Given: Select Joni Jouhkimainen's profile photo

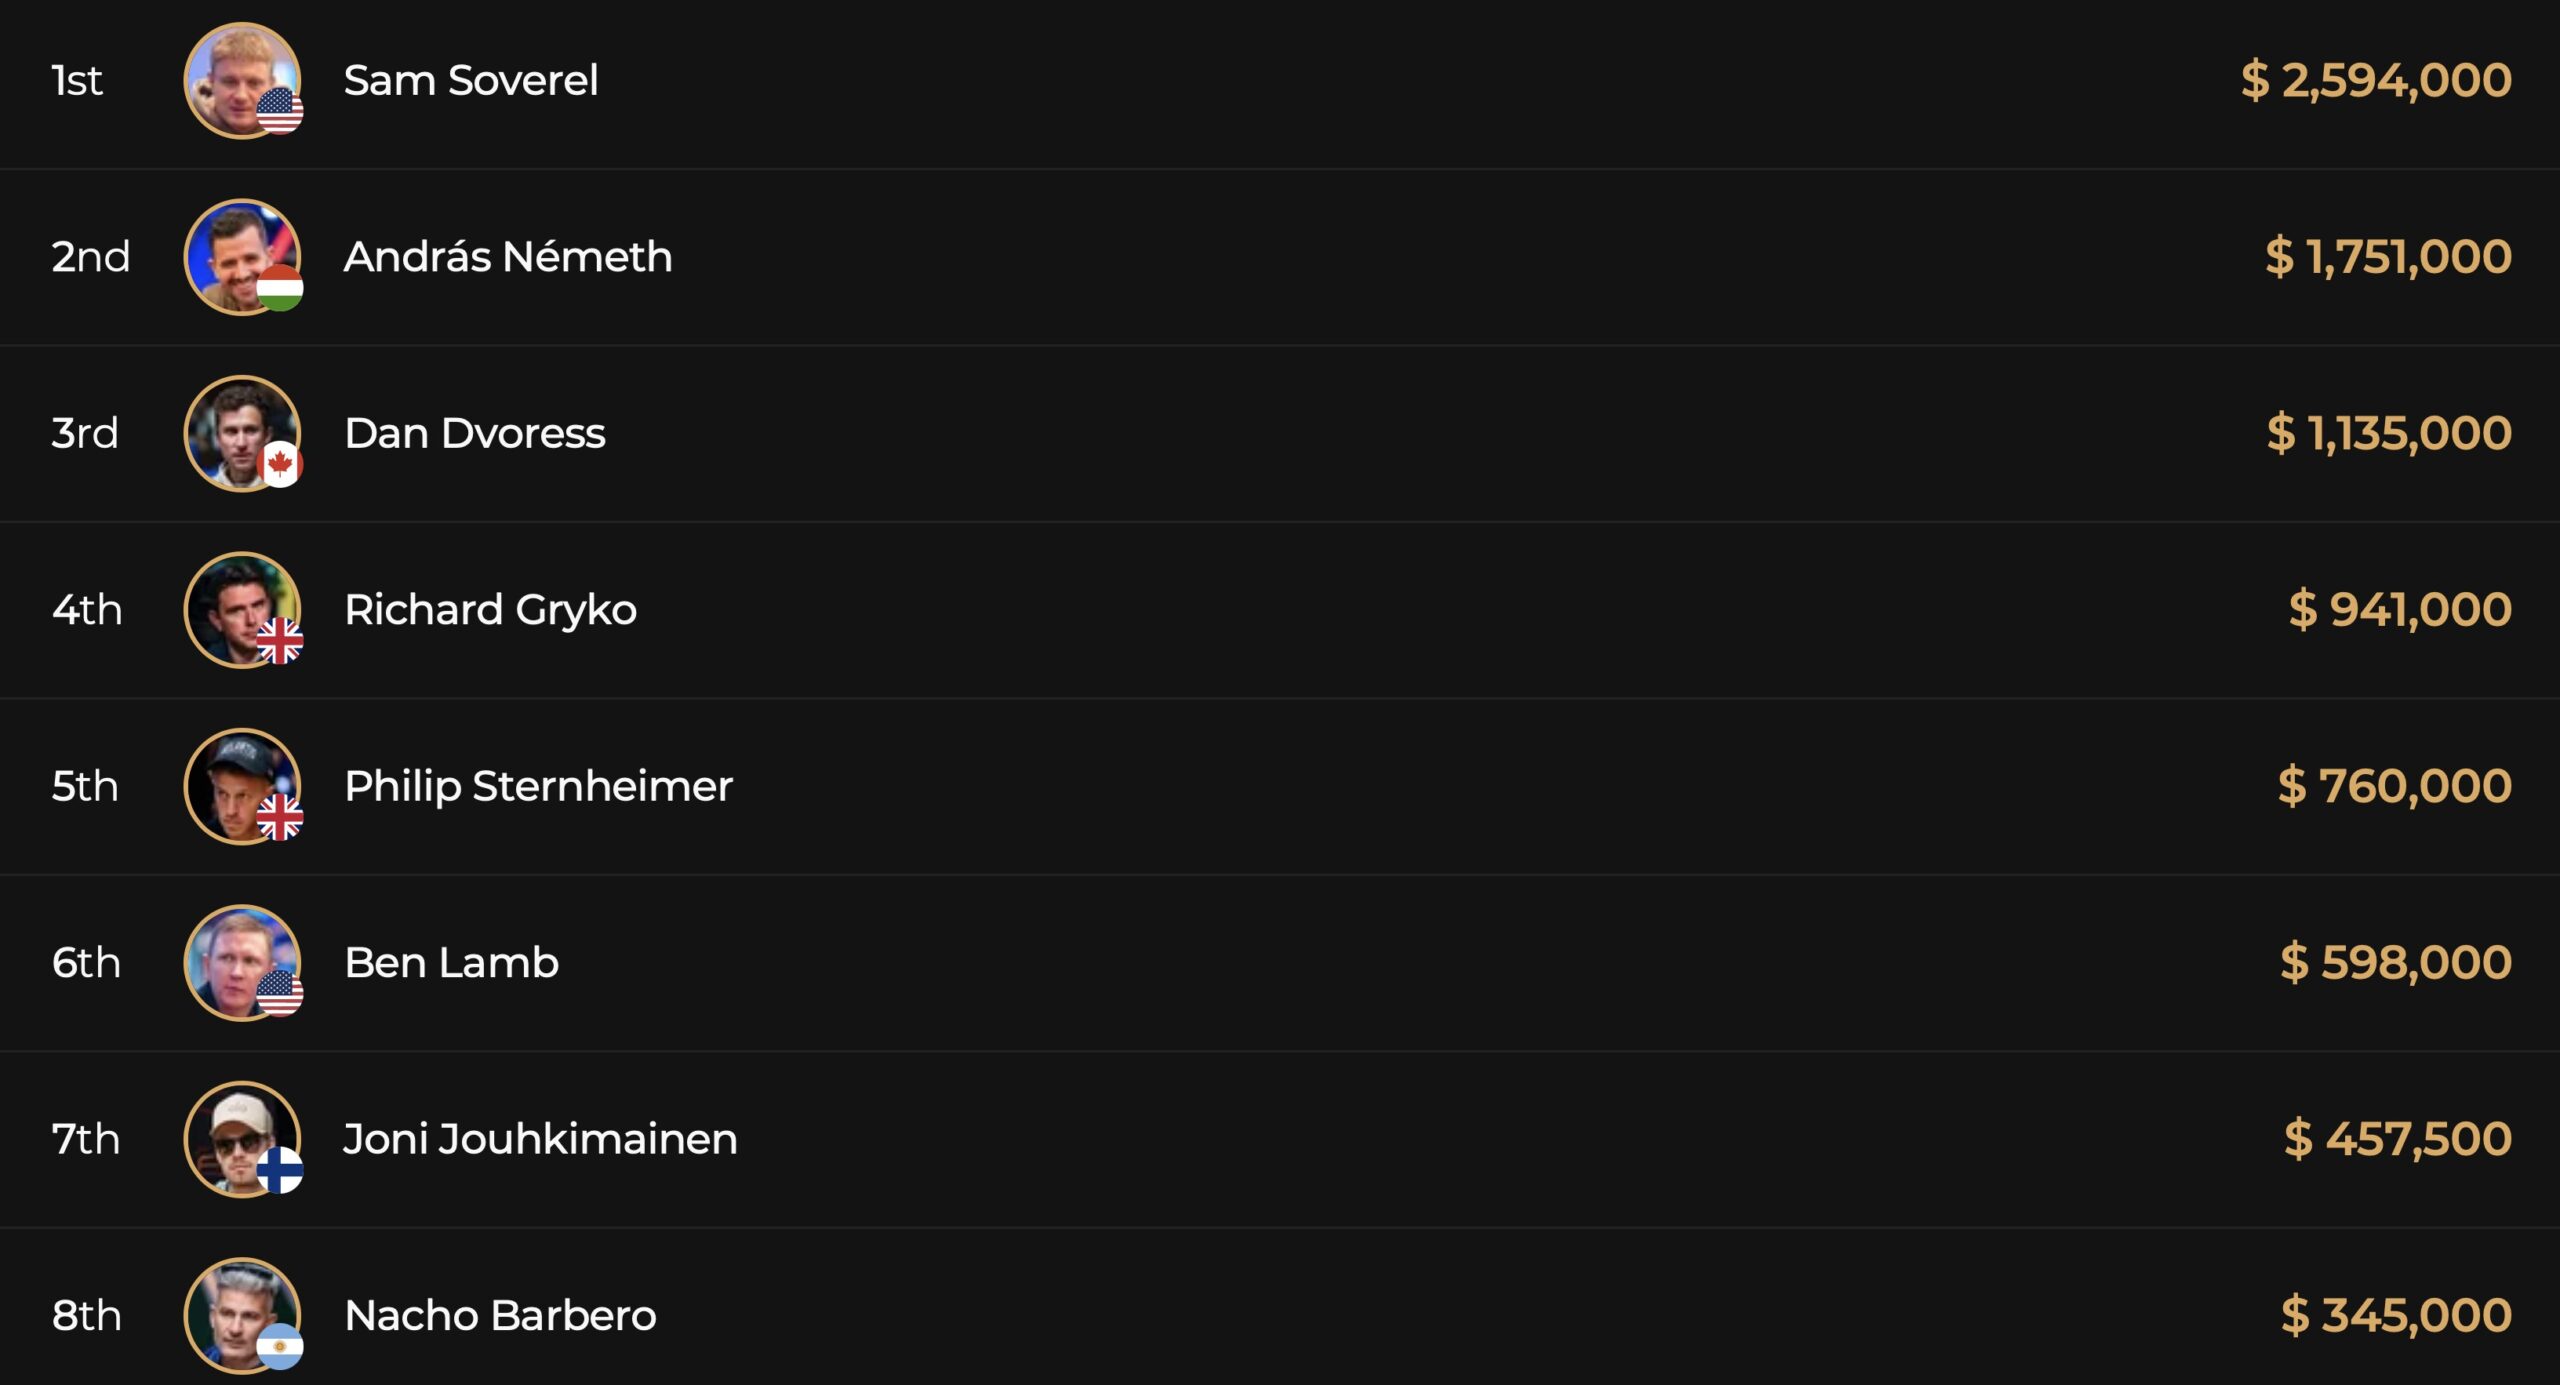Looking at the screenshot, I should (236, 1132).
